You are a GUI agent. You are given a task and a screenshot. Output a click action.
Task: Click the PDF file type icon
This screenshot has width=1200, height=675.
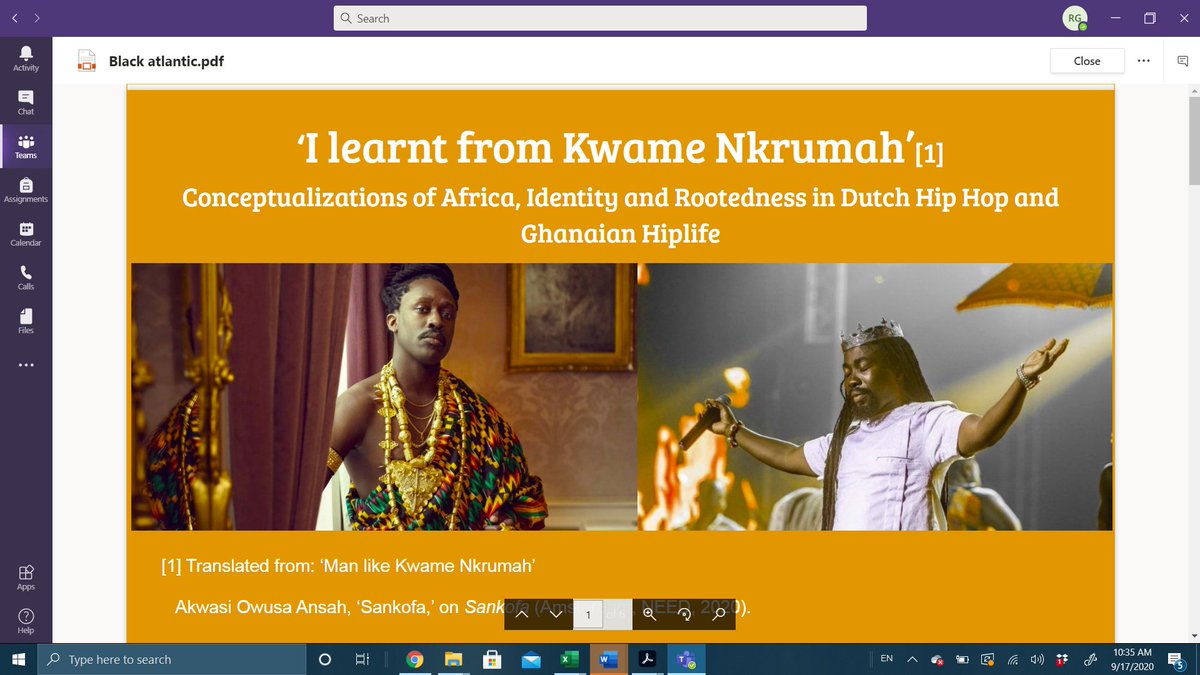click(x=87, y=61)
